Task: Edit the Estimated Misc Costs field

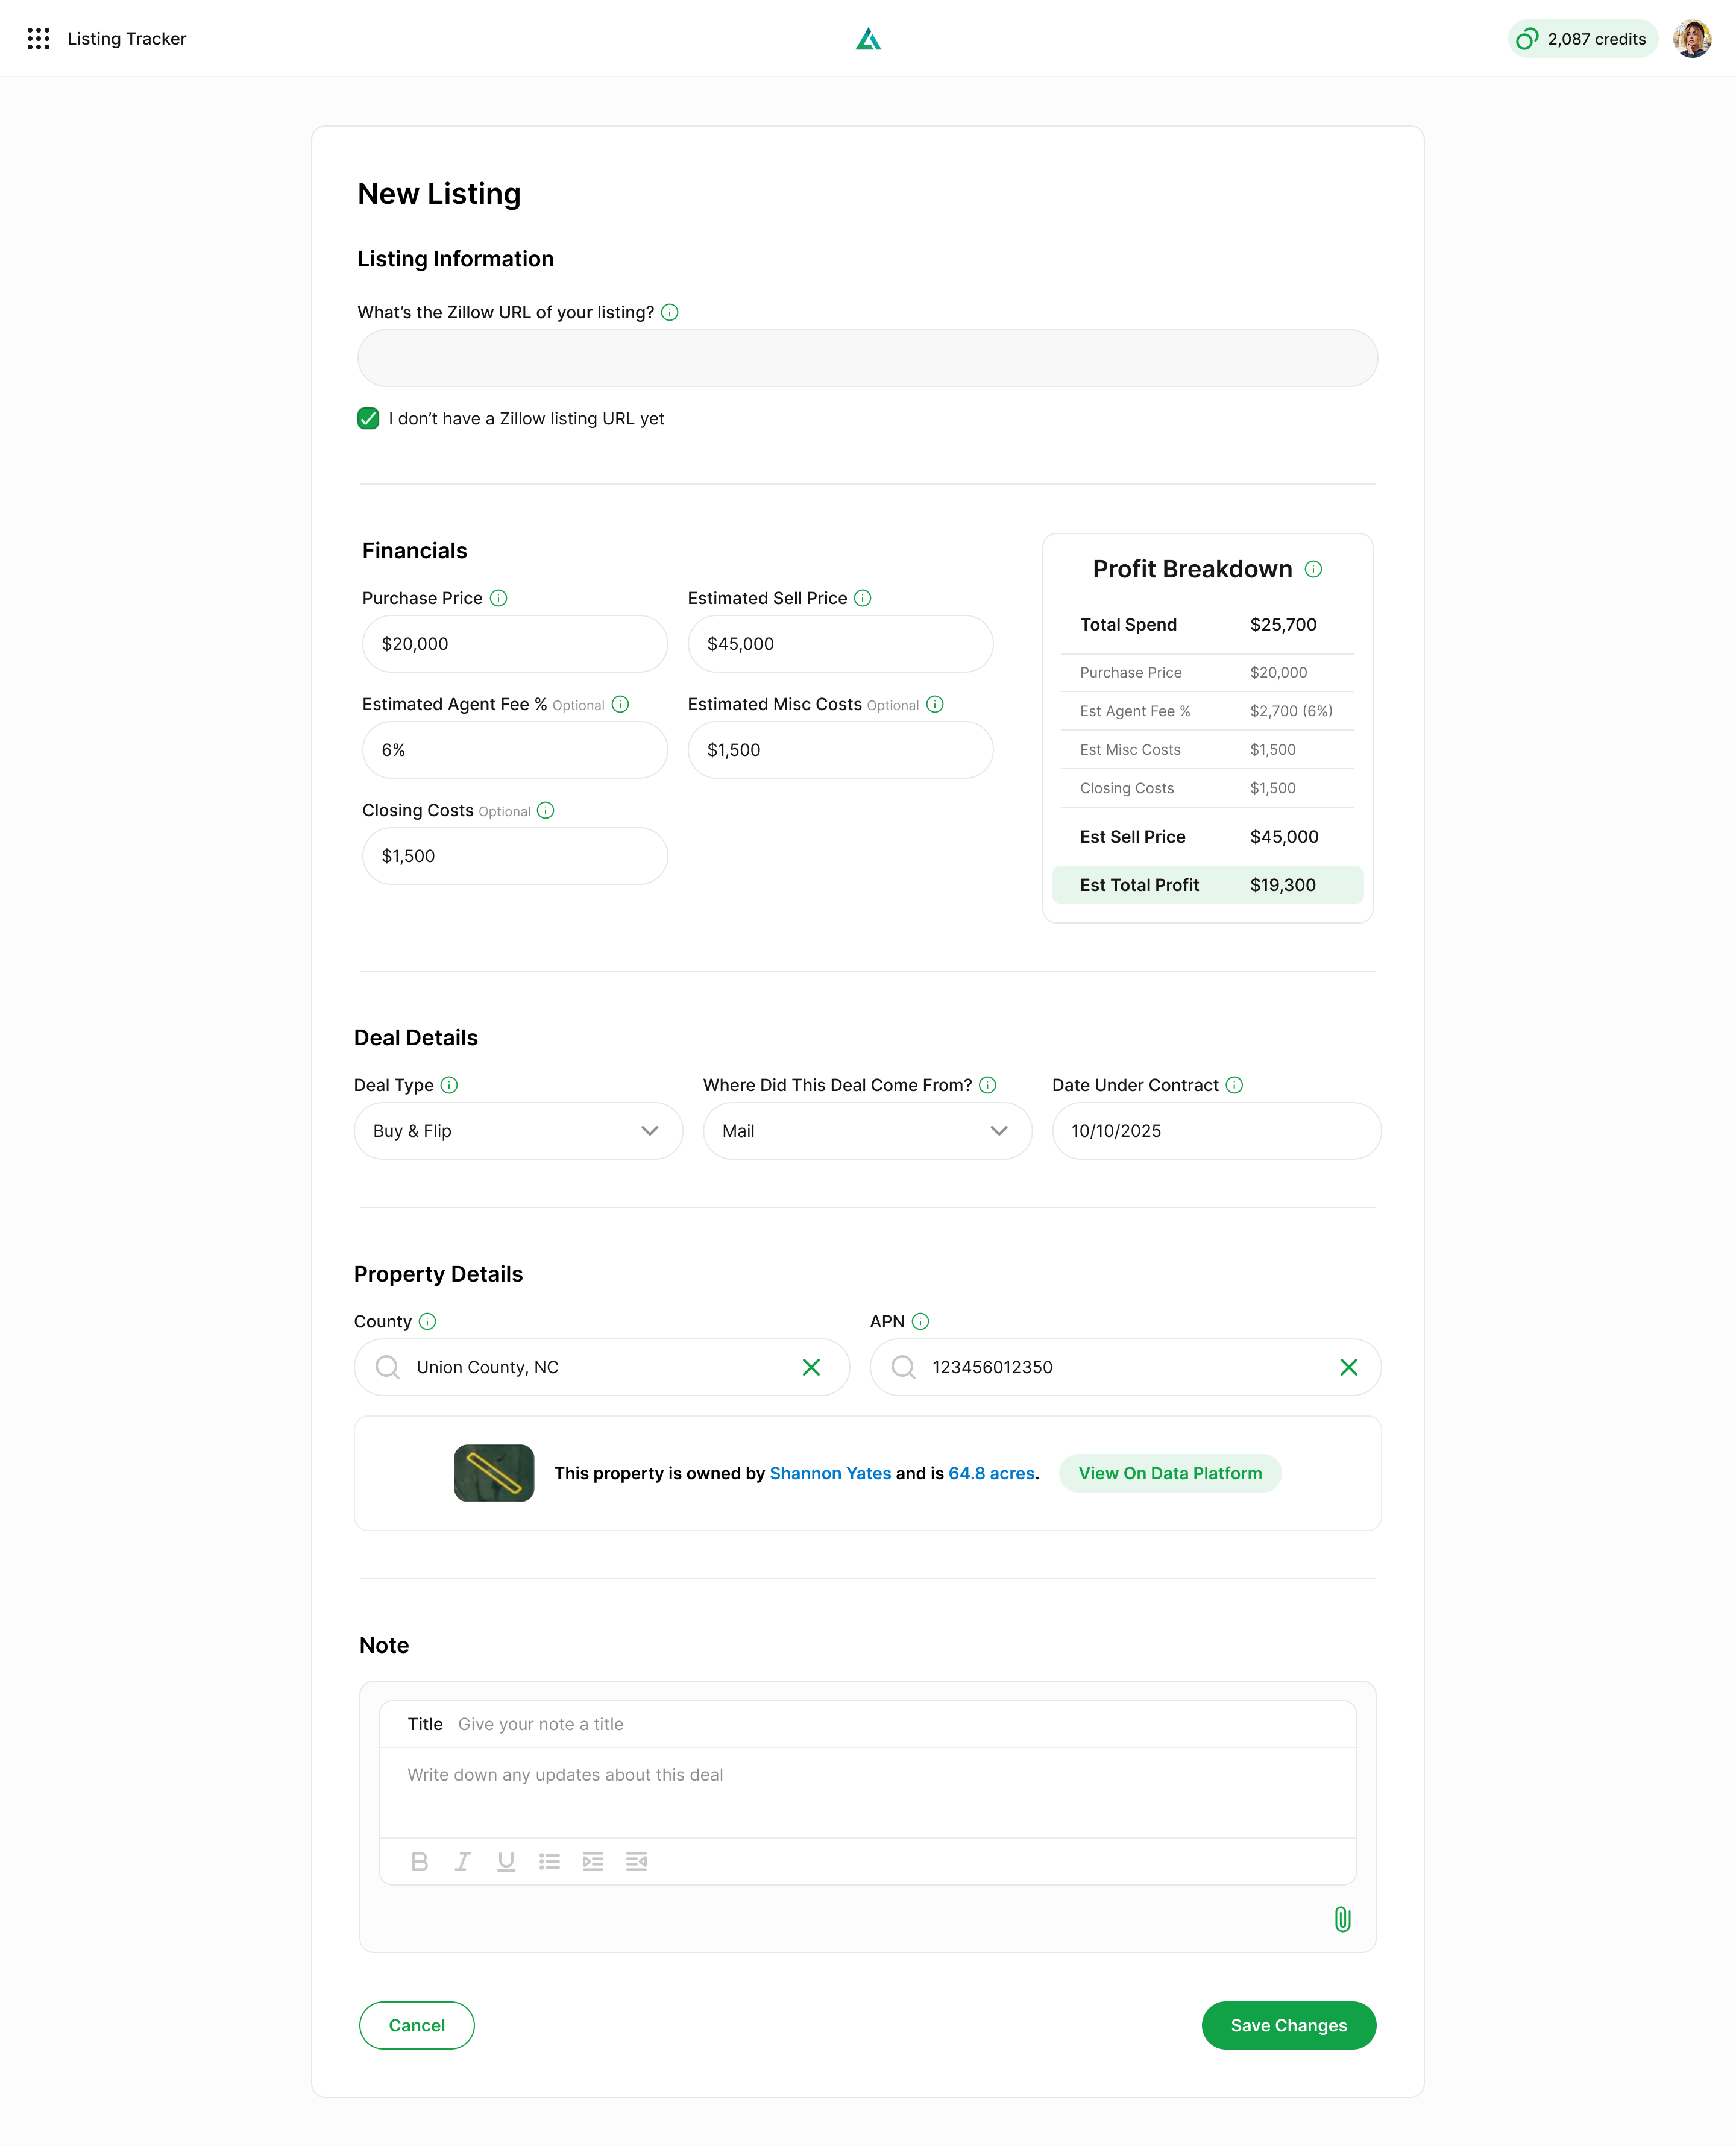Action: 840,750
